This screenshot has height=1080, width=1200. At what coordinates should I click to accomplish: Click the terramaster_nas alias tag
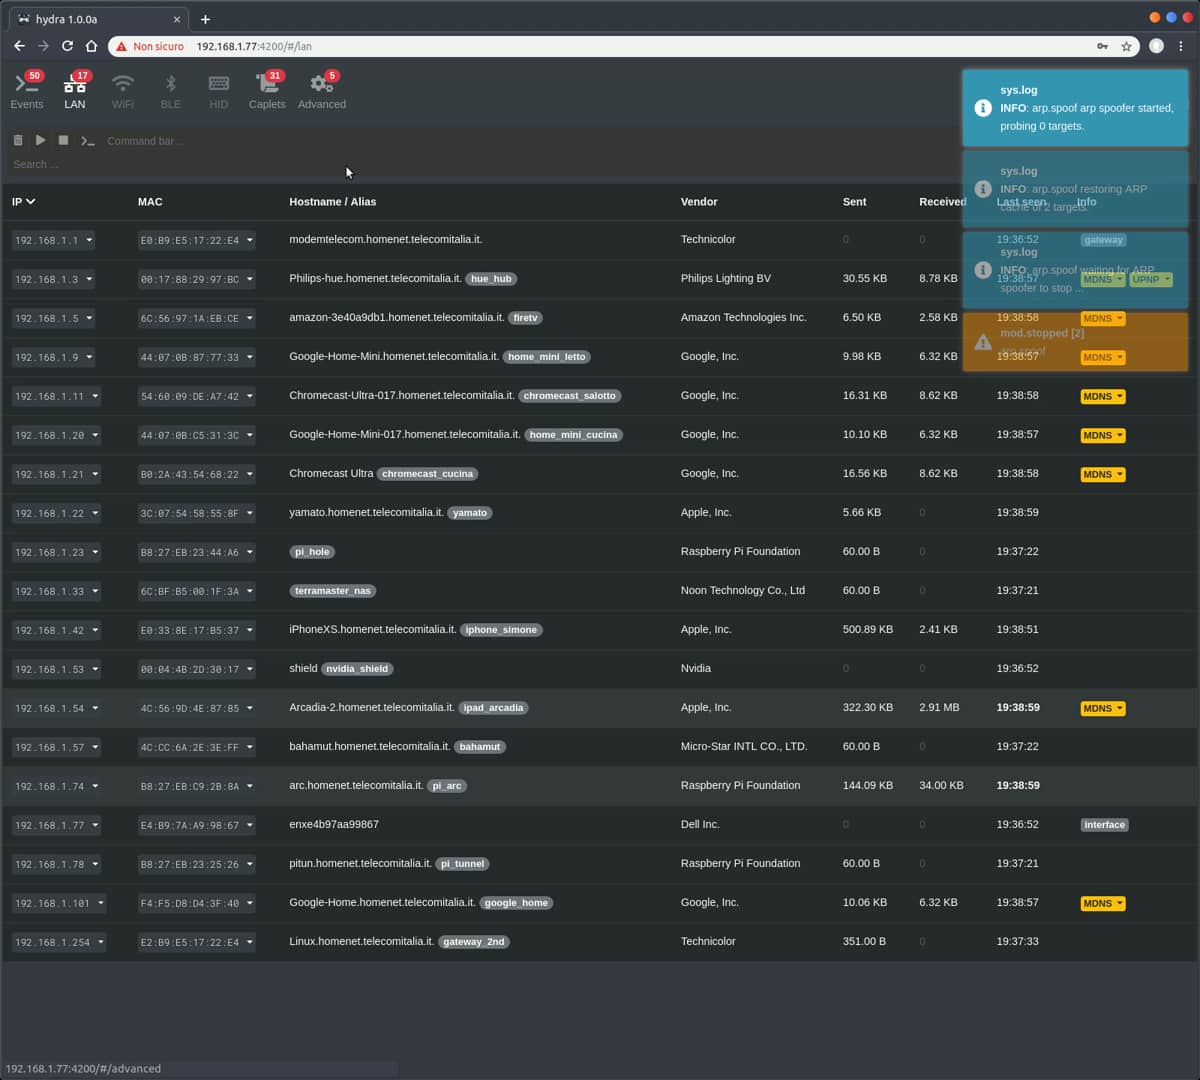pos(333,591)
